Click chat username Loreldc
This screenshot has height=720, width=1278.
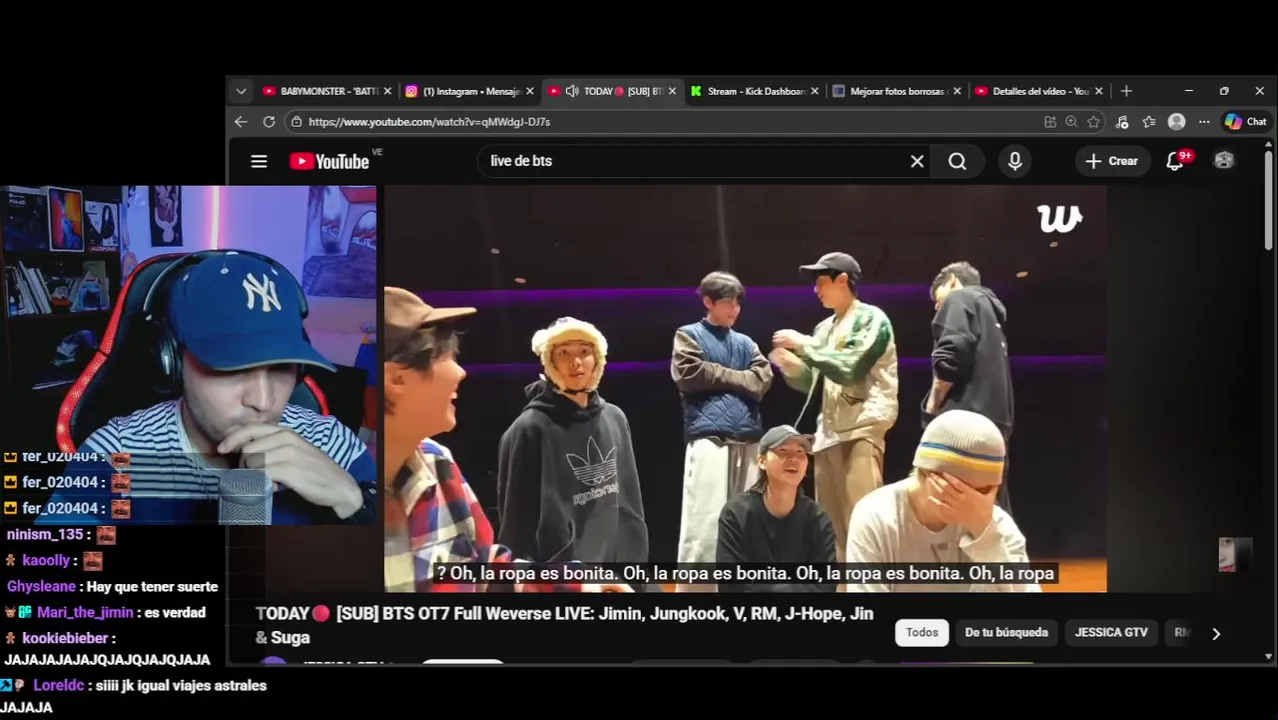[59, 686]
